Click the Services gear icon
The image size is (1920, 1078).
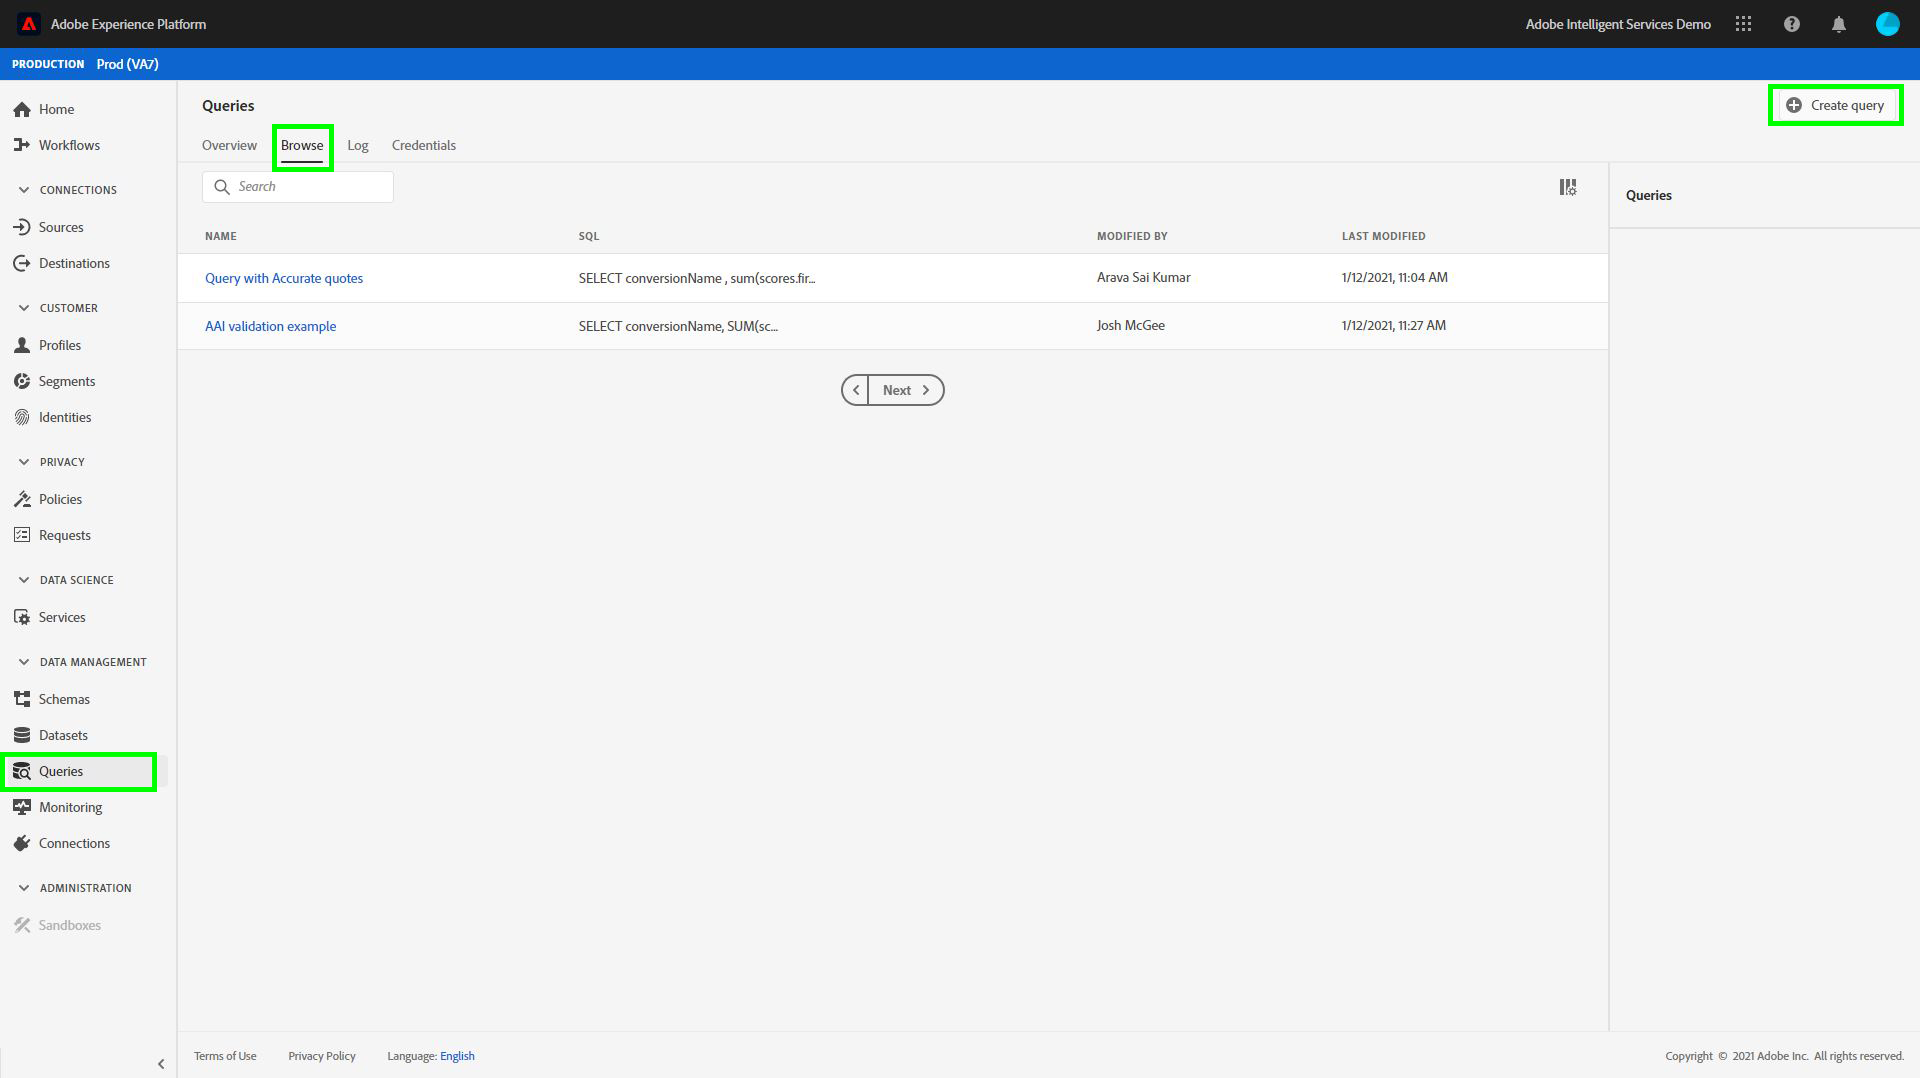(x=22, y=617)
